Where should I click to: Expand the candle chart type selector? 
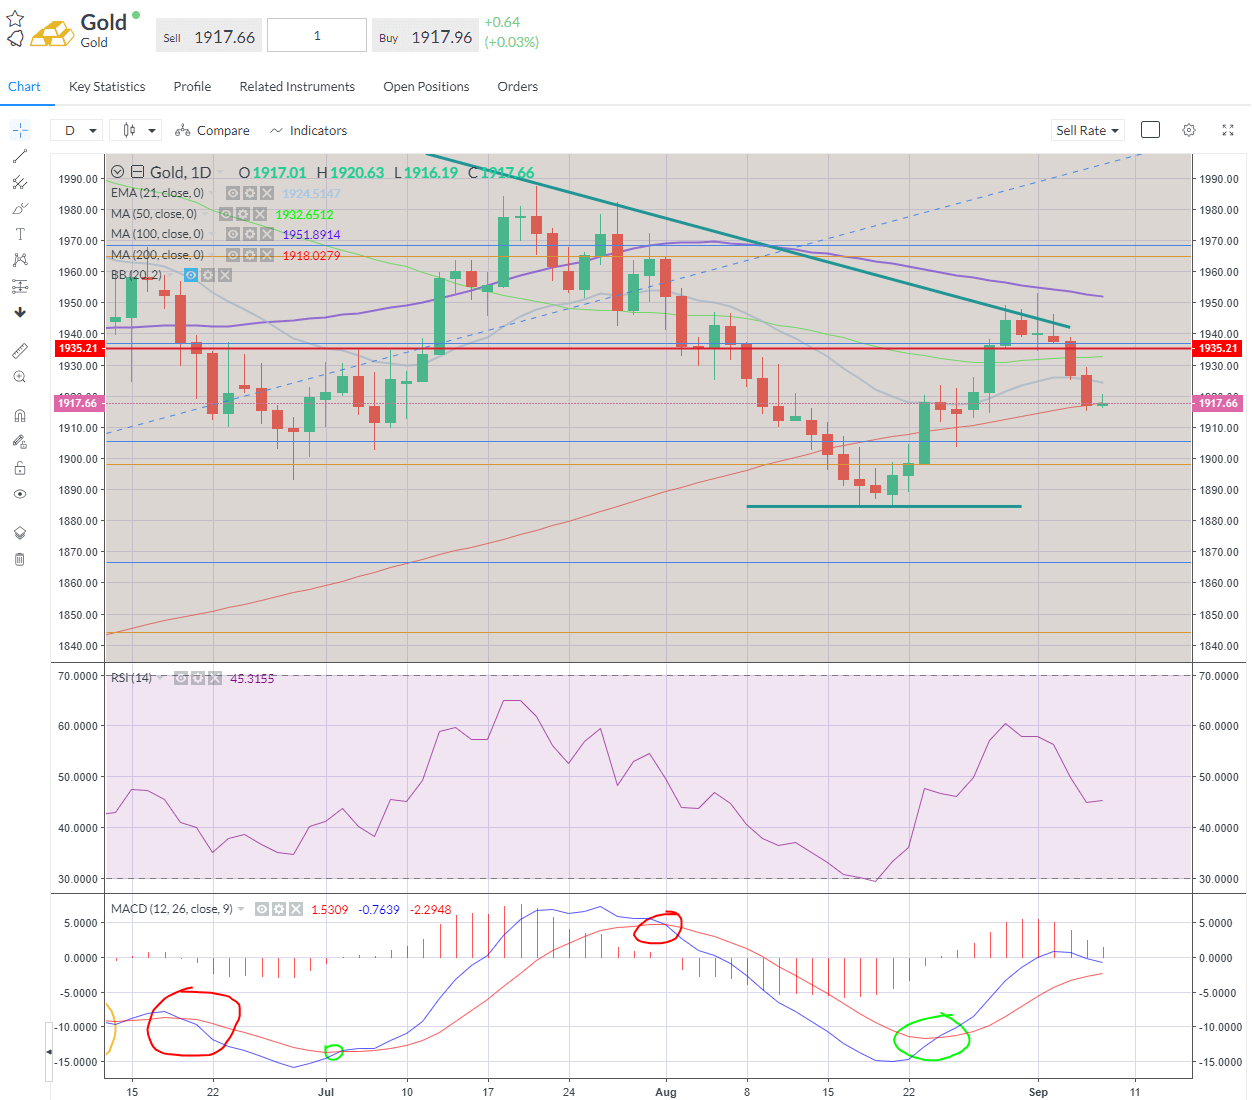pyautogui.click(x=135, y=130)
